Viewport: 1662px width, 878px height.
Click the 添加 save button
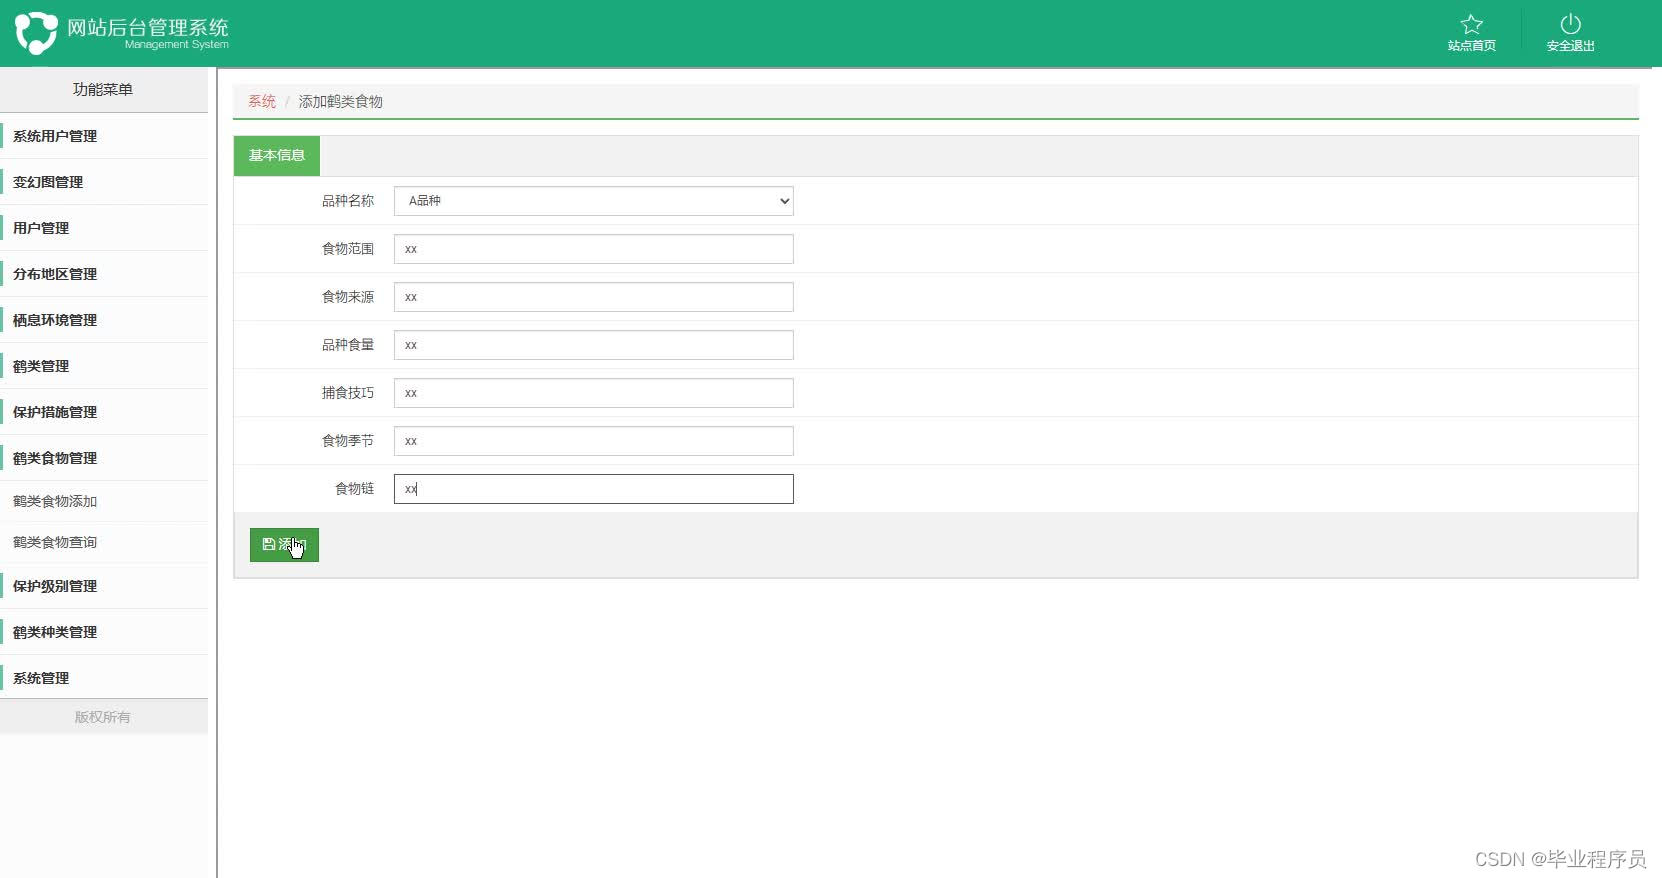pyautogui.click(x=284, y=545)
